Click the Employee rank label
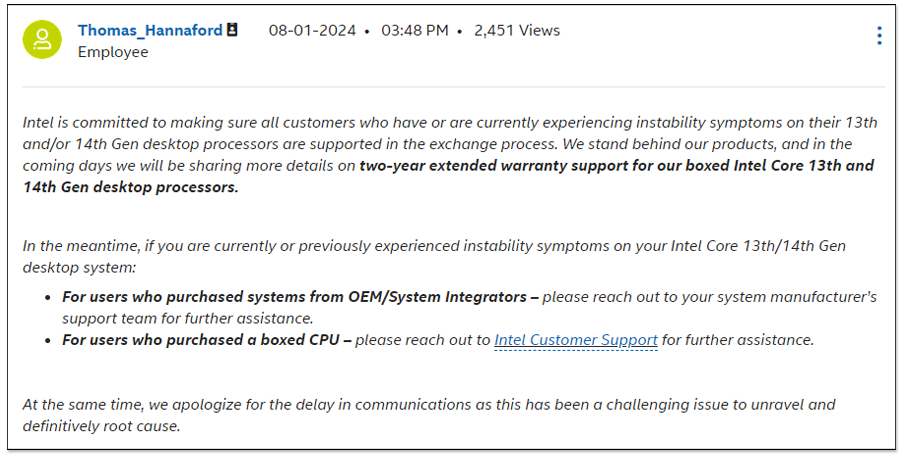Image resolution: width=903 pixels, height=455 pixels. click(113, 52)
